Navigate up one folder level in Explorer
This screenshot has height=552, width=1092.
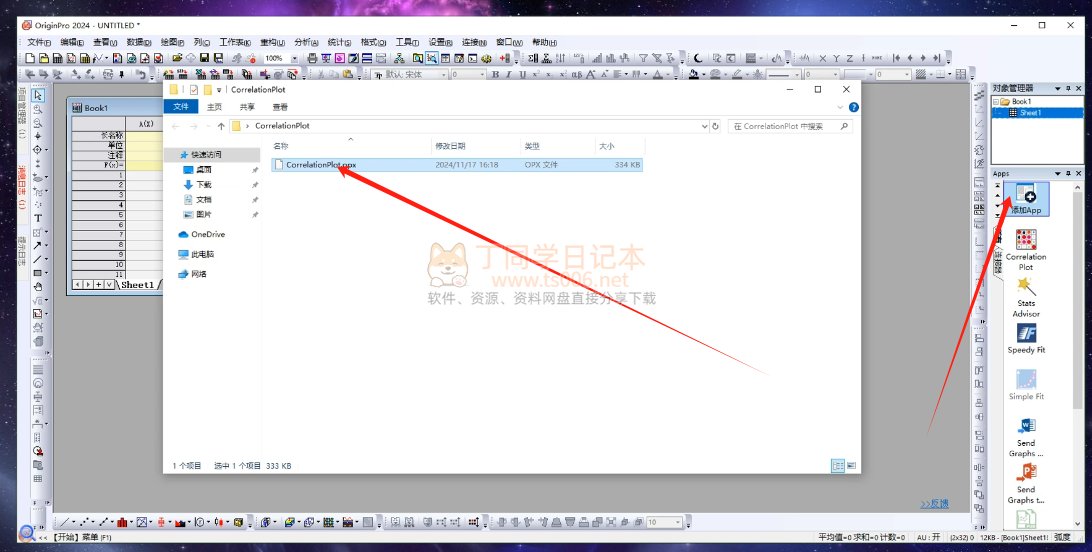click(221, 126)
